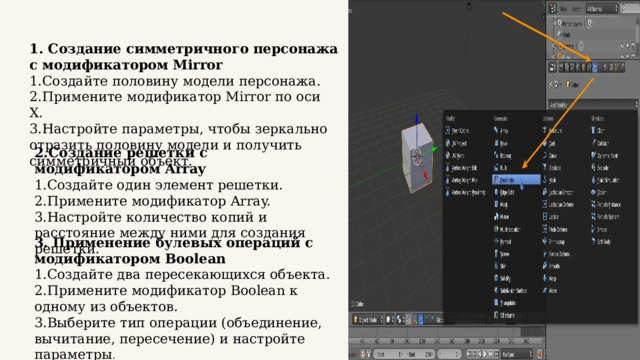This screenshot has width=640, height=360.
Task: Choose the Screw modifier
Action: pyautogui.click(x=502, y=254)
